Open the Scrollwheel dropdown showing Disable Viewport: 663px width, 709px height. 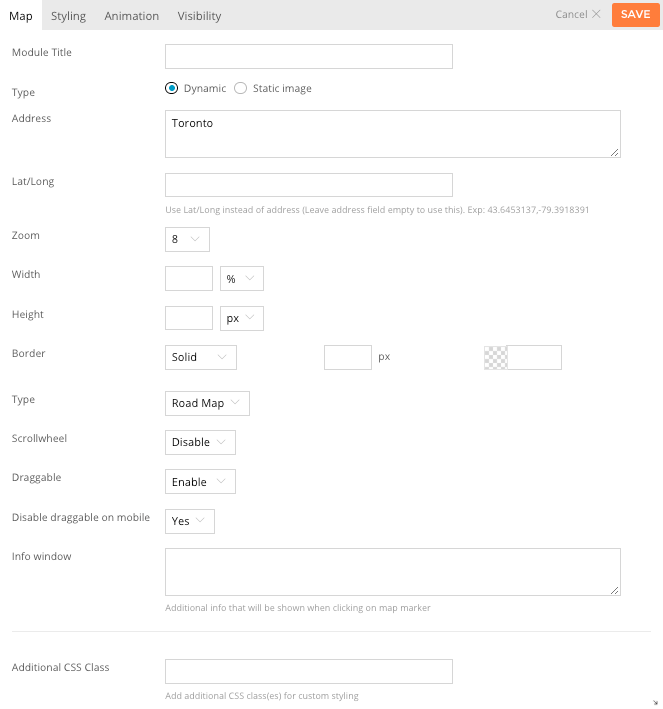pyautogui.click(x=200, y=442)
